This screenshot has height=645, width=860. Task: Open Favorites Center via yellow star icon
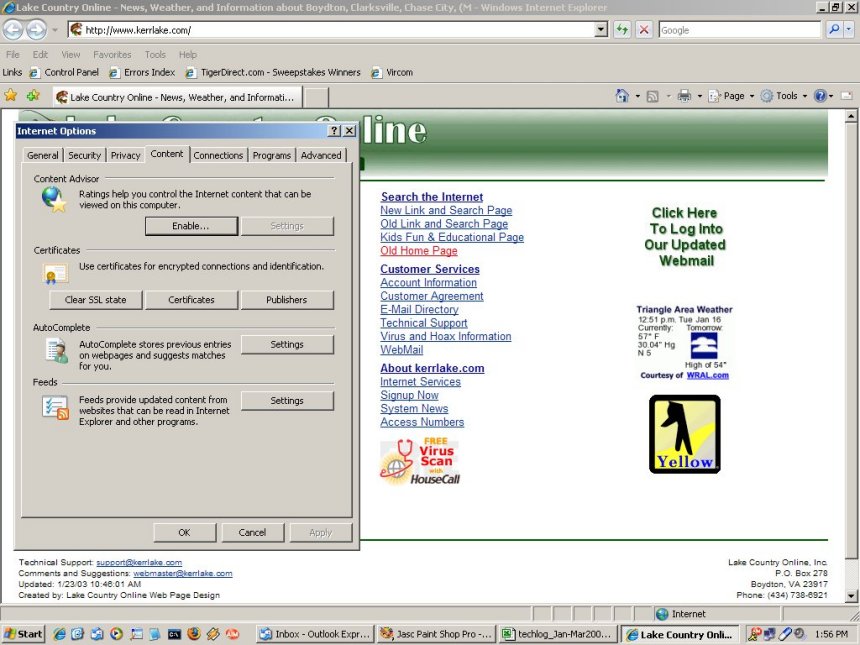[10, 96]
